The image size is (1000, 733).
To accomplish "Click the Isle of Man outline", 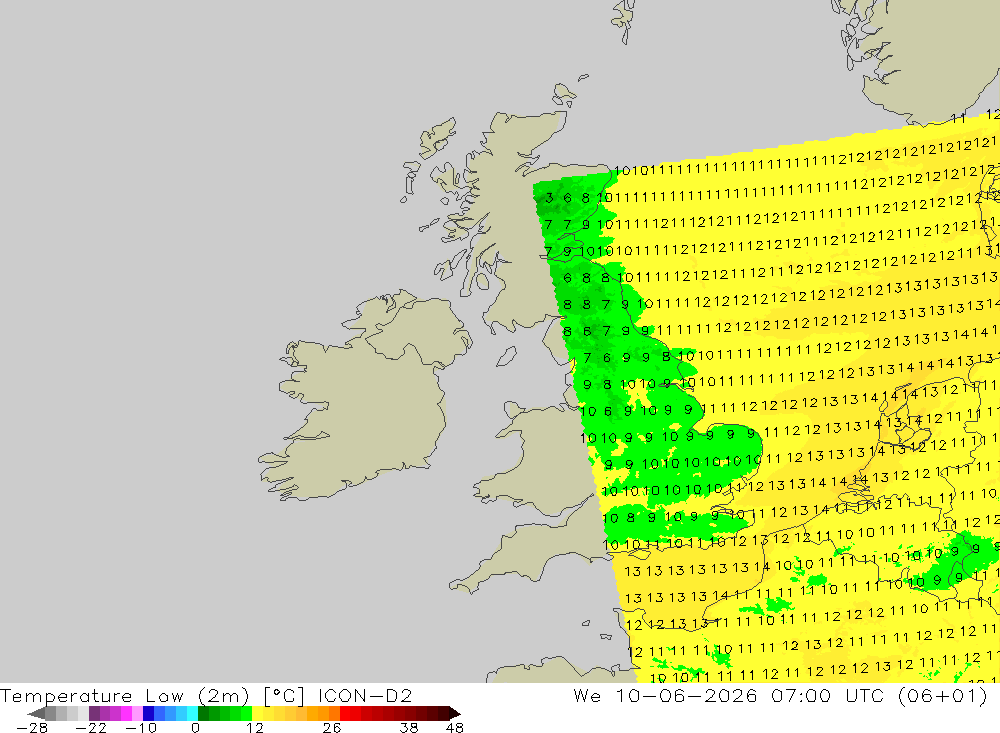I will coord(506,356).
